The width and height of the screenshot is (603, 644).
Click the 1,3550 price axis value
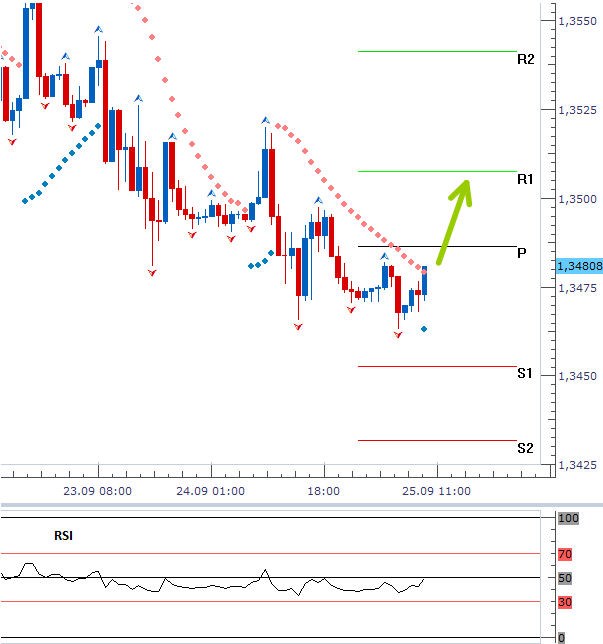(578, 21)
